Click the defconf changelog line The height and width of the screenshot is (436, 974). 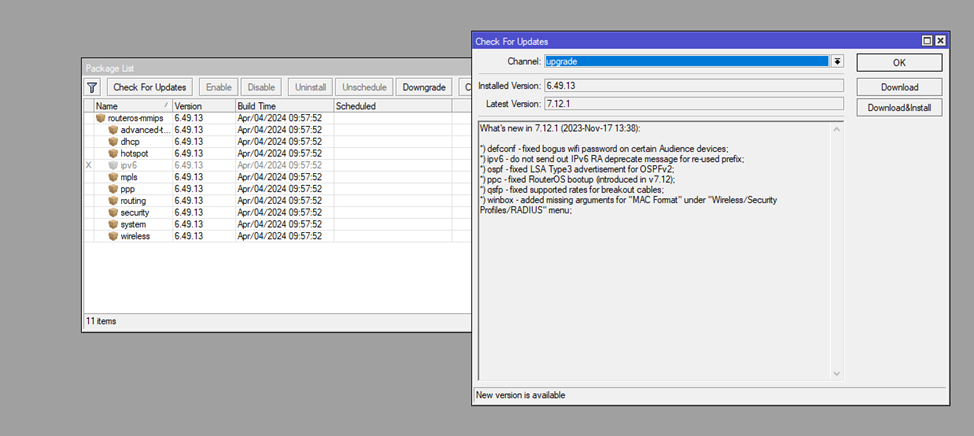604,148
